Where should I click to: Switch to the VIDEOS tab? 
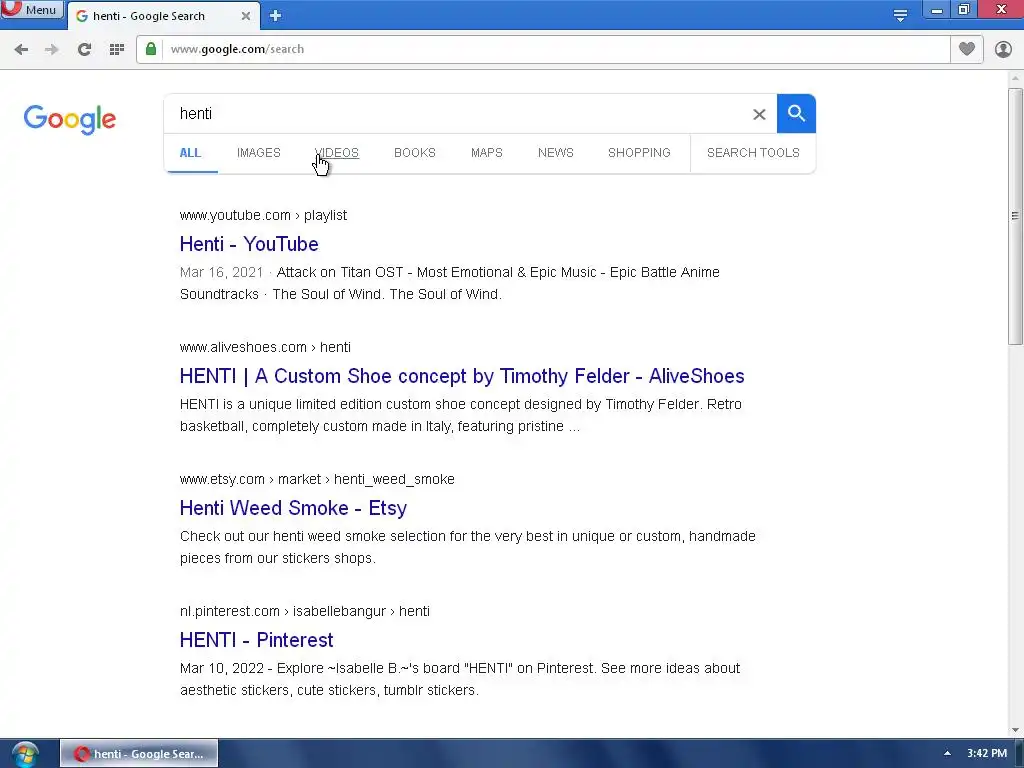point(337,153)
